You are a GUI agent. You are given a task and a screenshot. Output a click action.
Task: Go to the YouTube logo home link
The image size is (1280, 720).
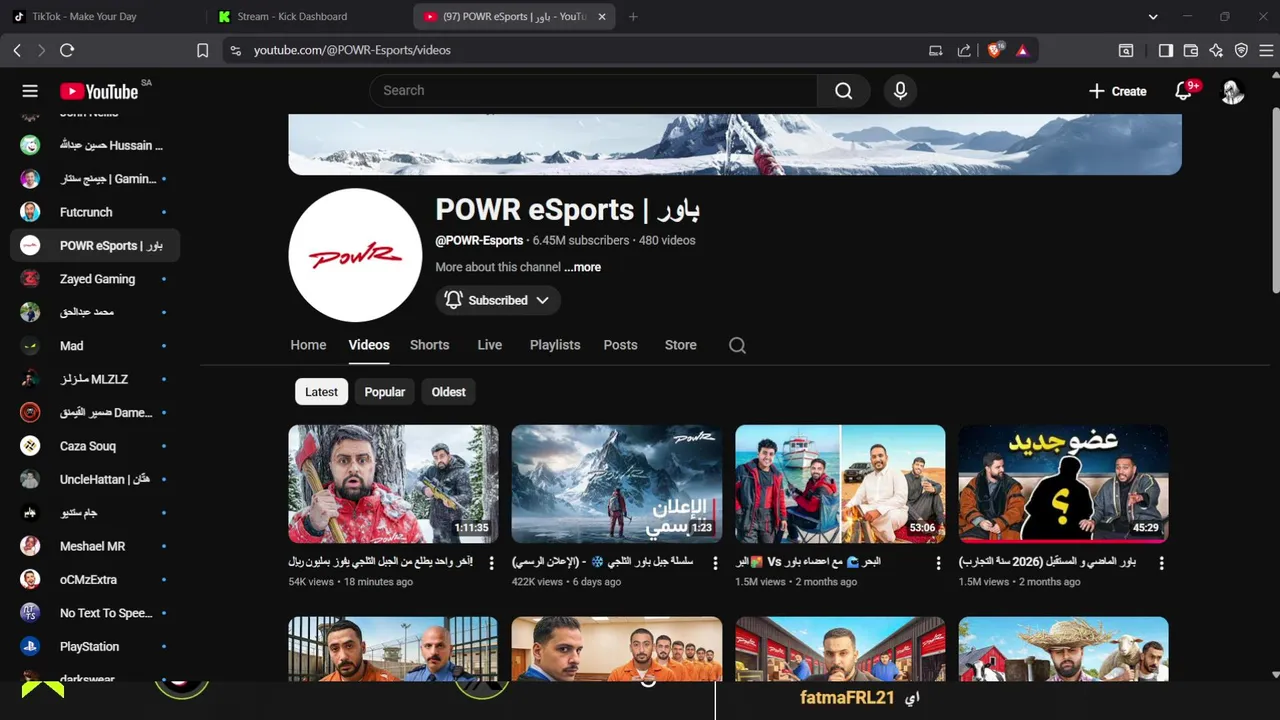tap(99, 91)
